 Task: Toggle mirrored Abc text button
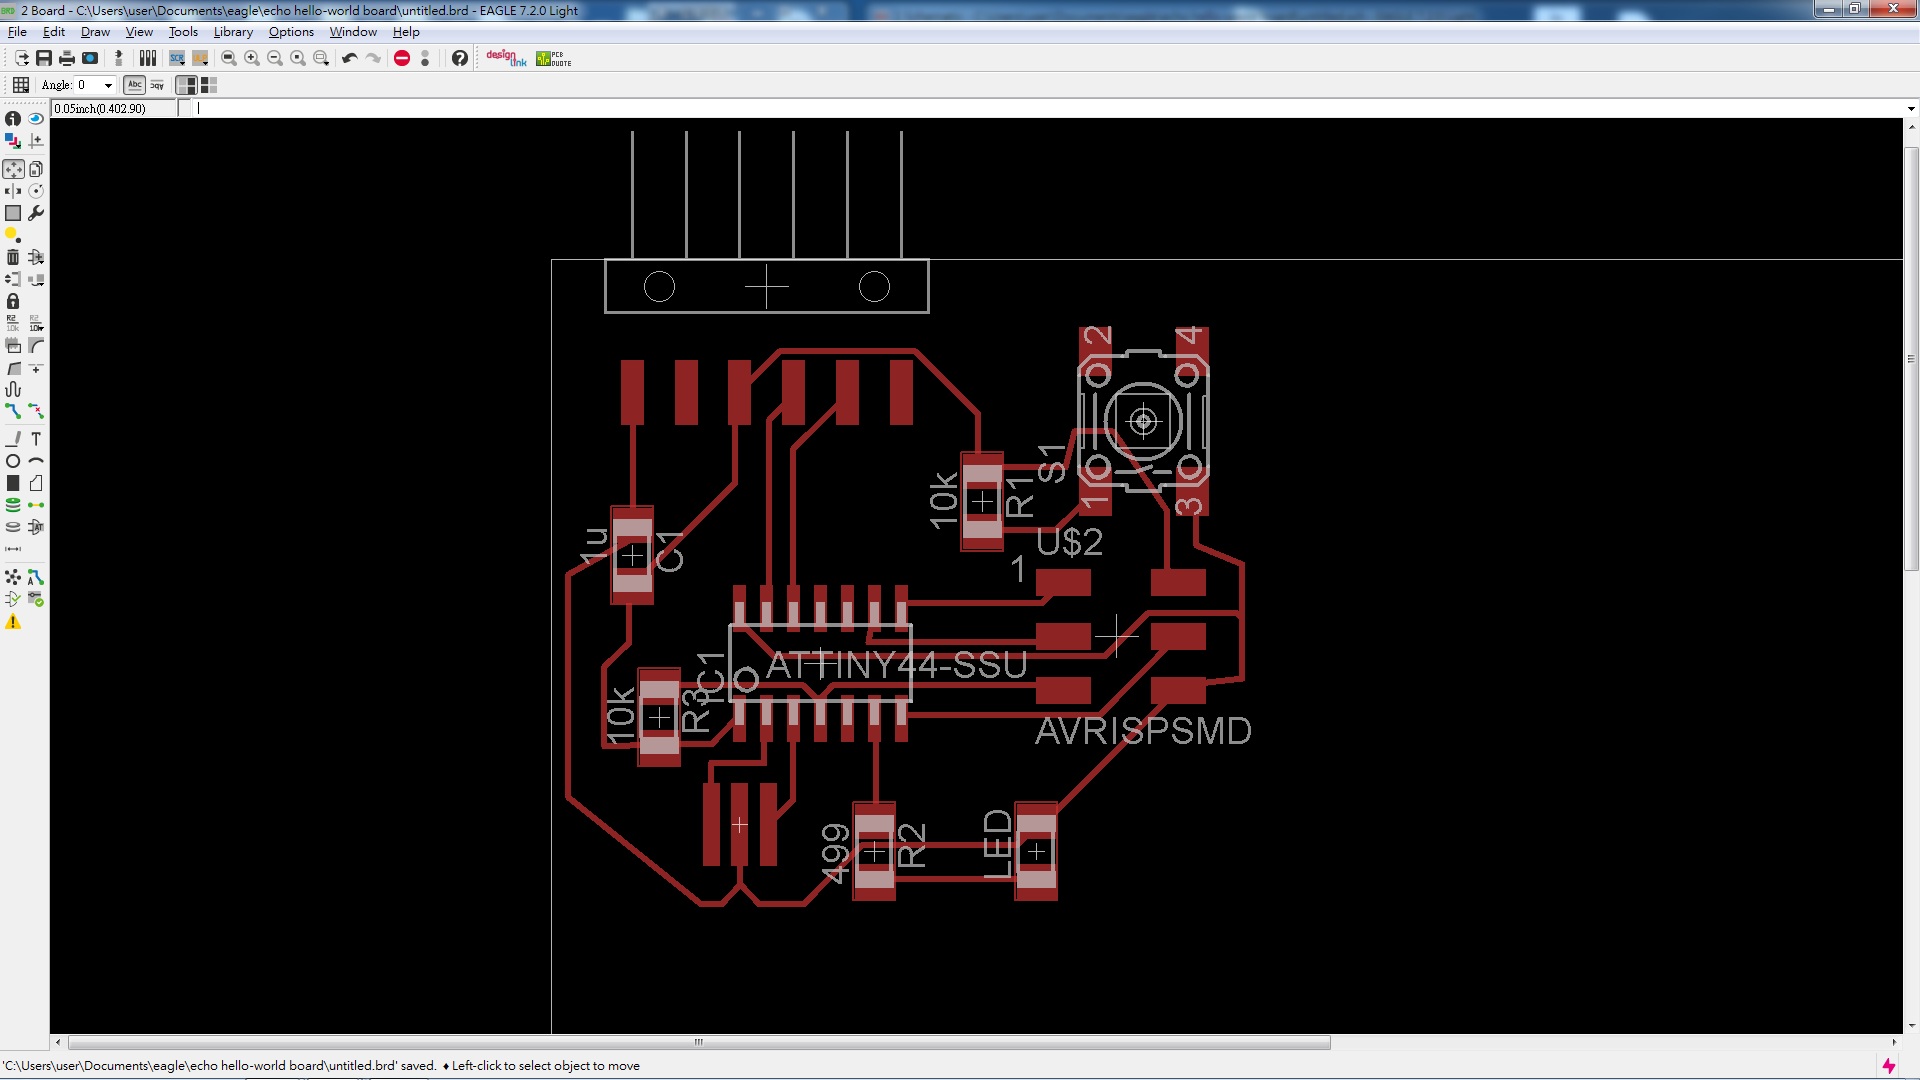pyautogui.click(x=157, y=85)
